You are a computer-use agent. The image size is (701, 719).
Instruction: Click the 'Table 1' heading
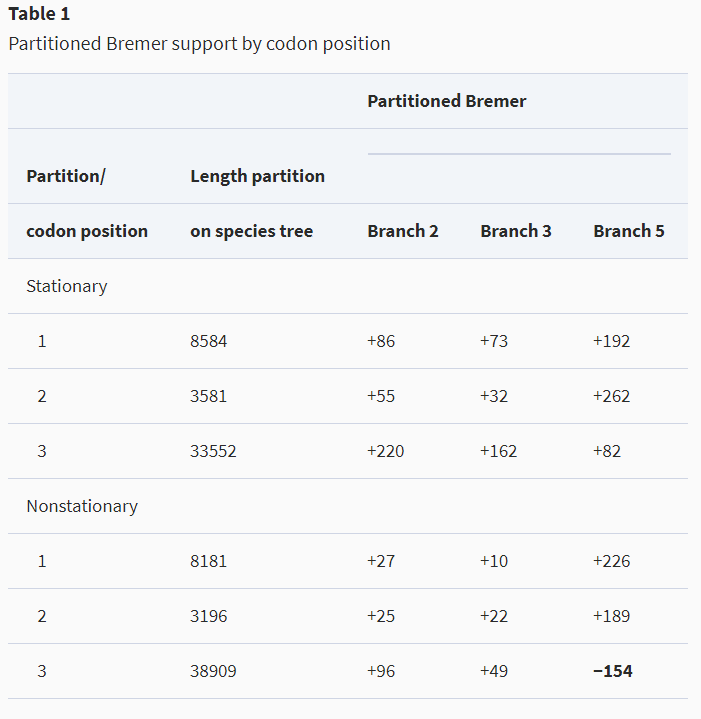click(x=39, y=14)
